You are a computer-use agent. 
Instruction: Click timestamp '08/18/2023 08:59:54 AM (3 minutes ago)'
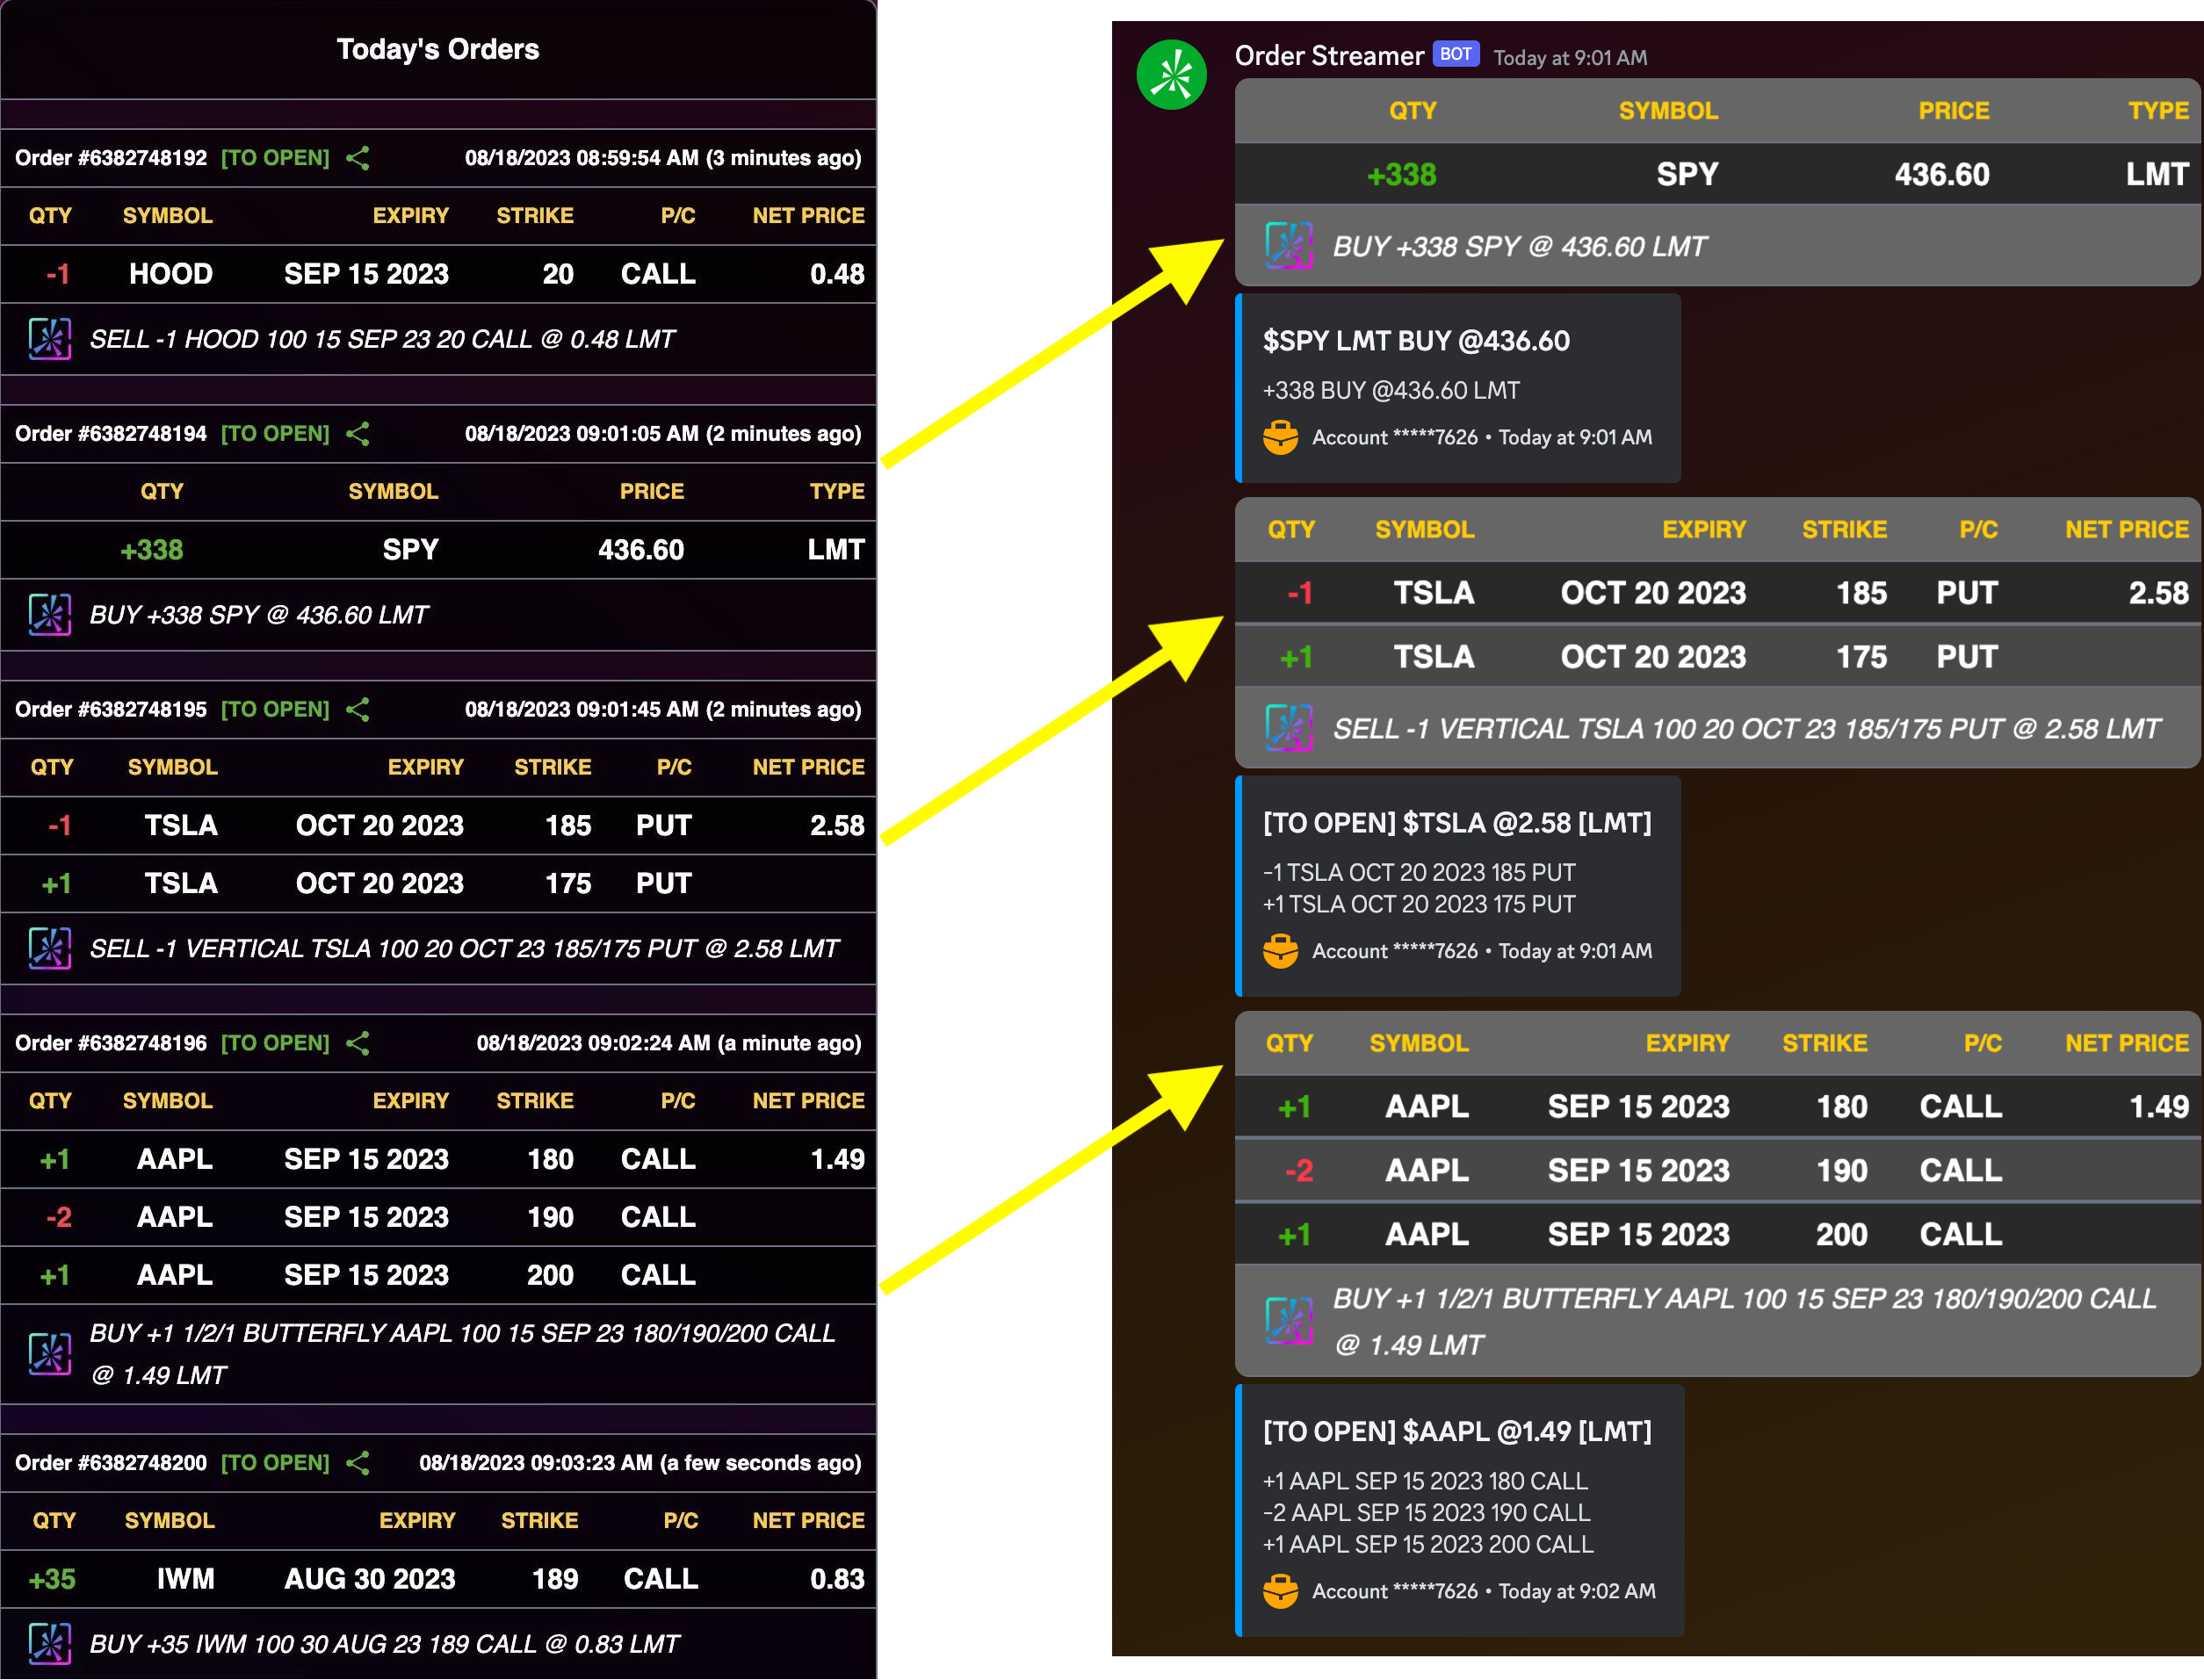(x=663, y=158)
